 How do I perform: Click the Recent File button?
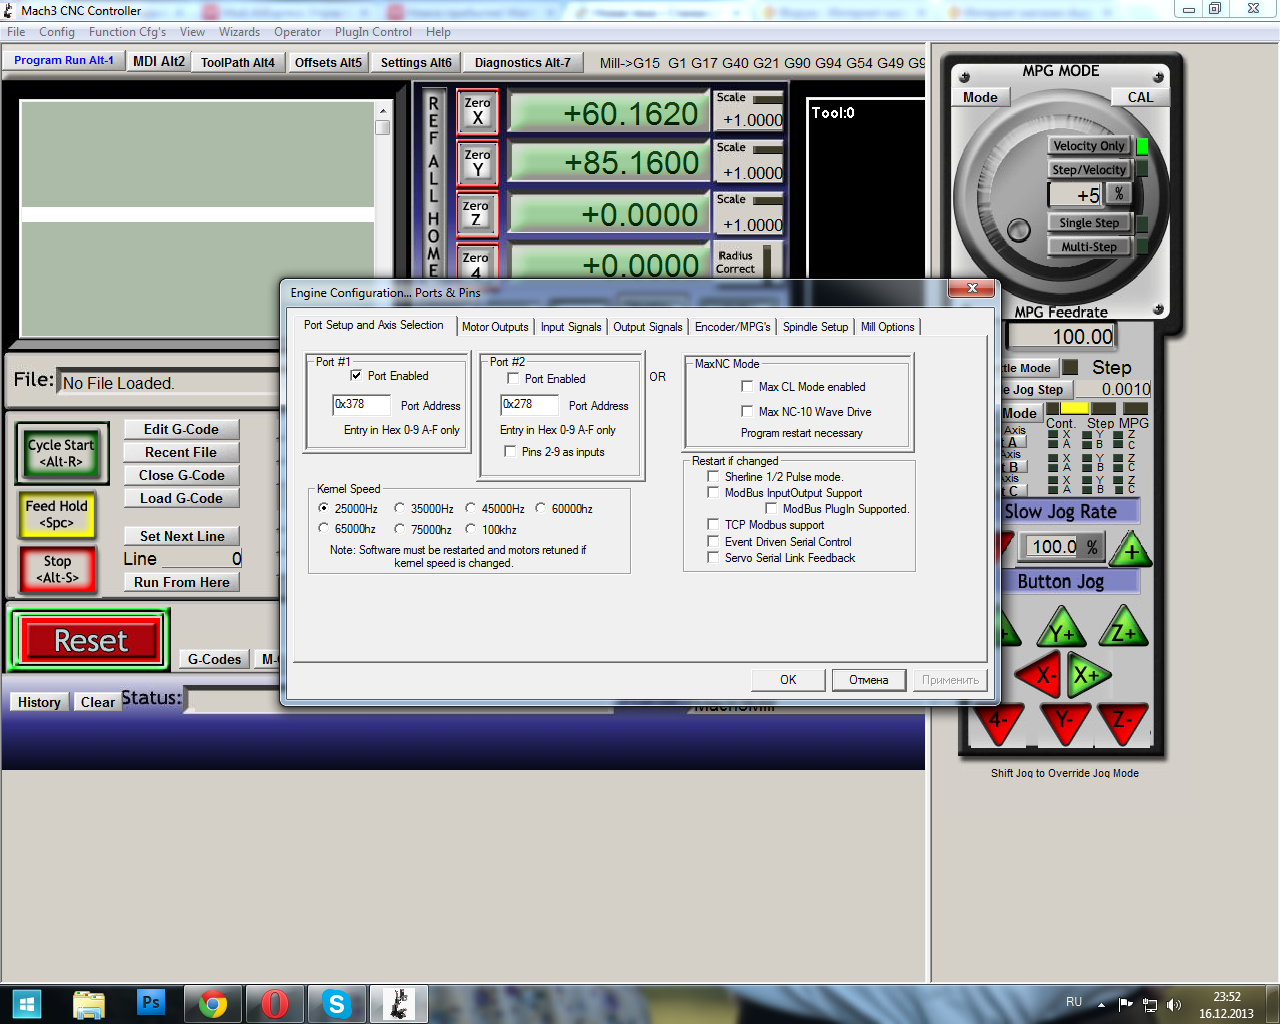[x=181, y=452]
